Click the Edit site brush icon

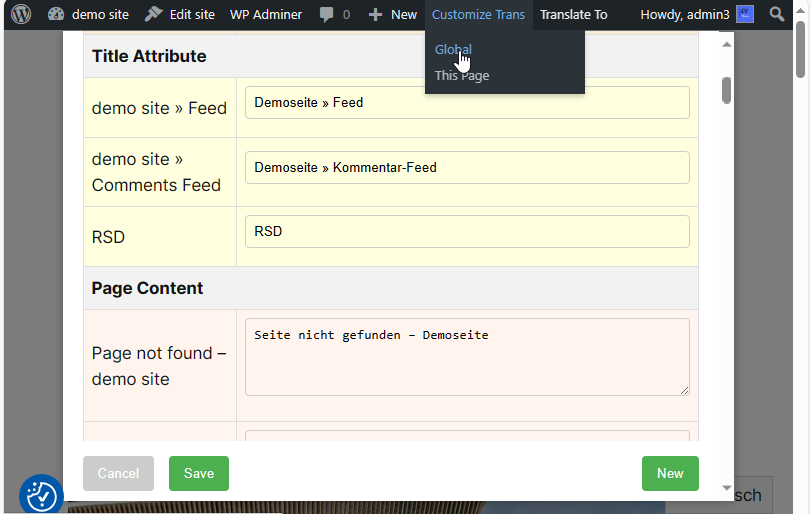click(153, 14)
